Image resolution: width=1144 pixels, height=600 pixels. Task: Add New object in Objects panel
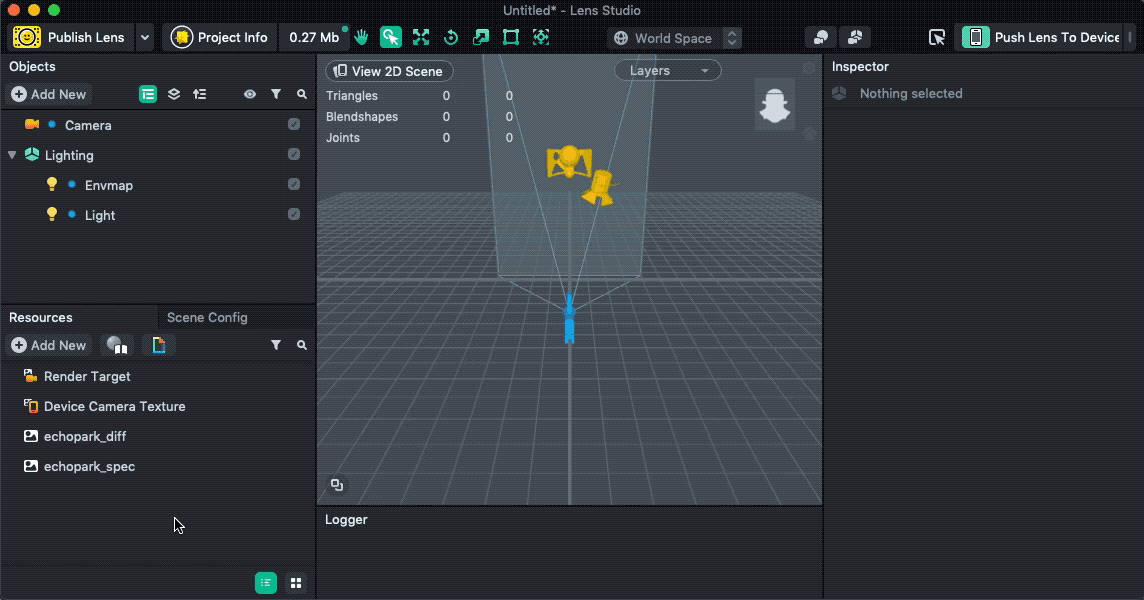tap(49, 94)
